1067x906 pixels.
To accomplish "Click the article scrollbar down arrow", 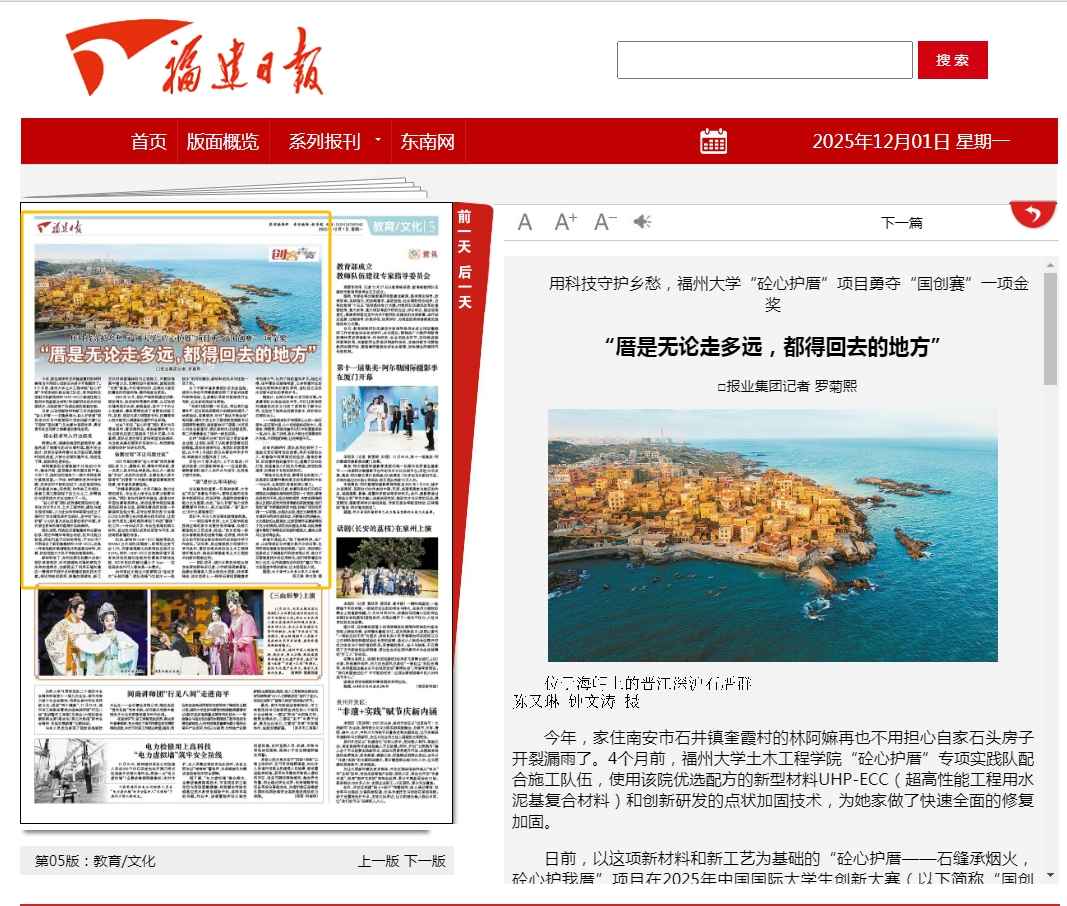I will pyautogui.click(x=1050, y=875).
